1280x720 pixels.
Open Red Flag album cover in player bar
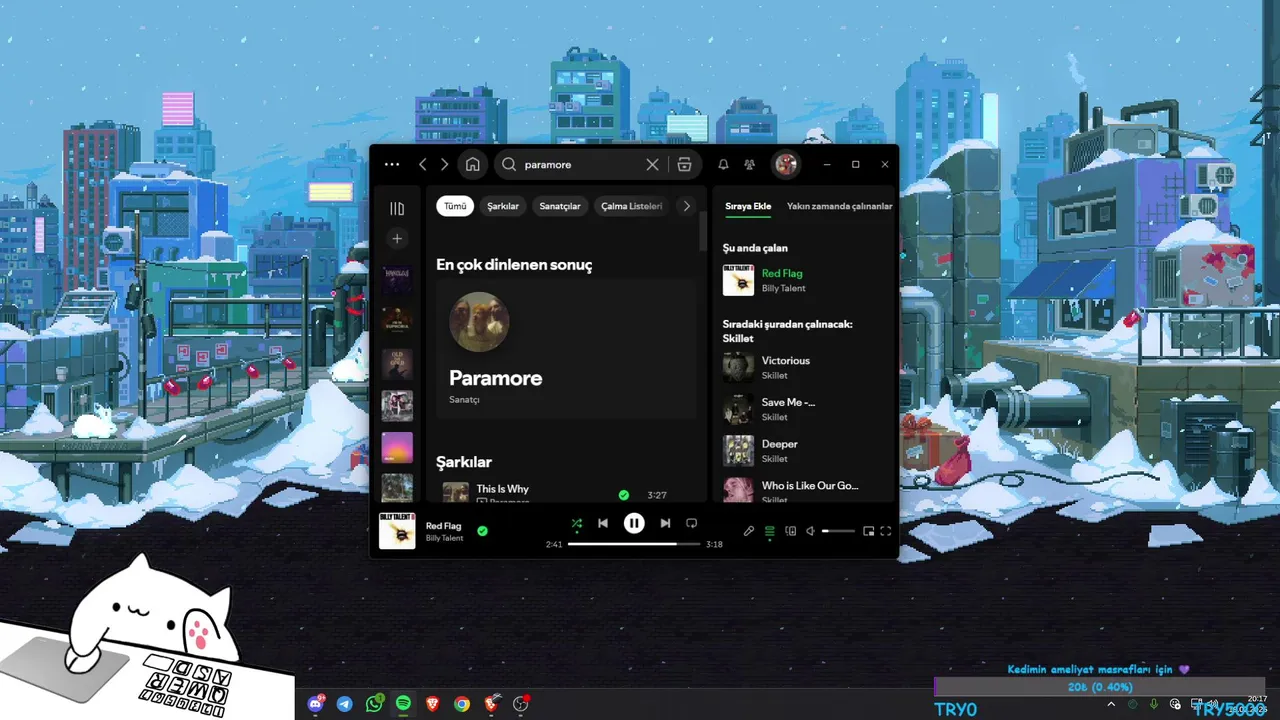[397, 531]
